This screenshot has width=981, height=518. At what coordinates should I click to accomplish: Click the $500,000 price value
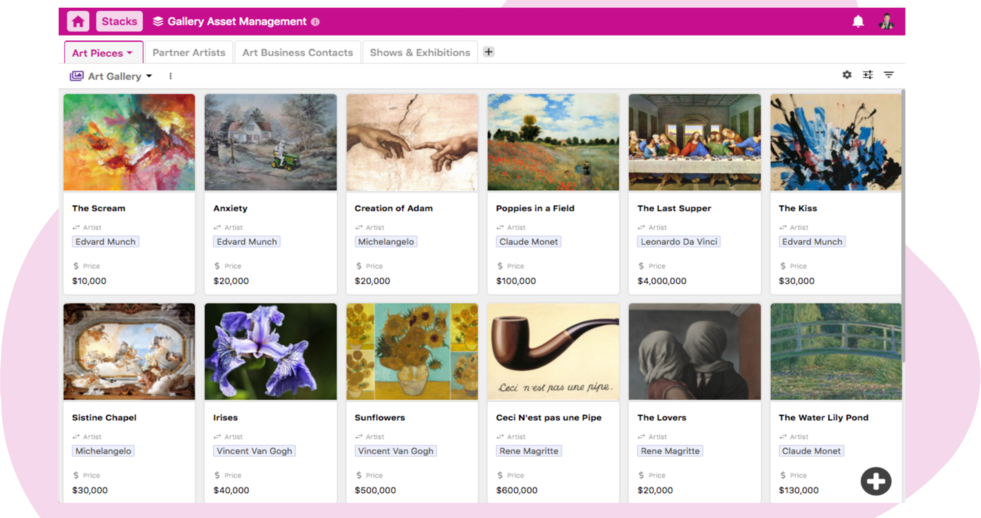tap(375, 490)
